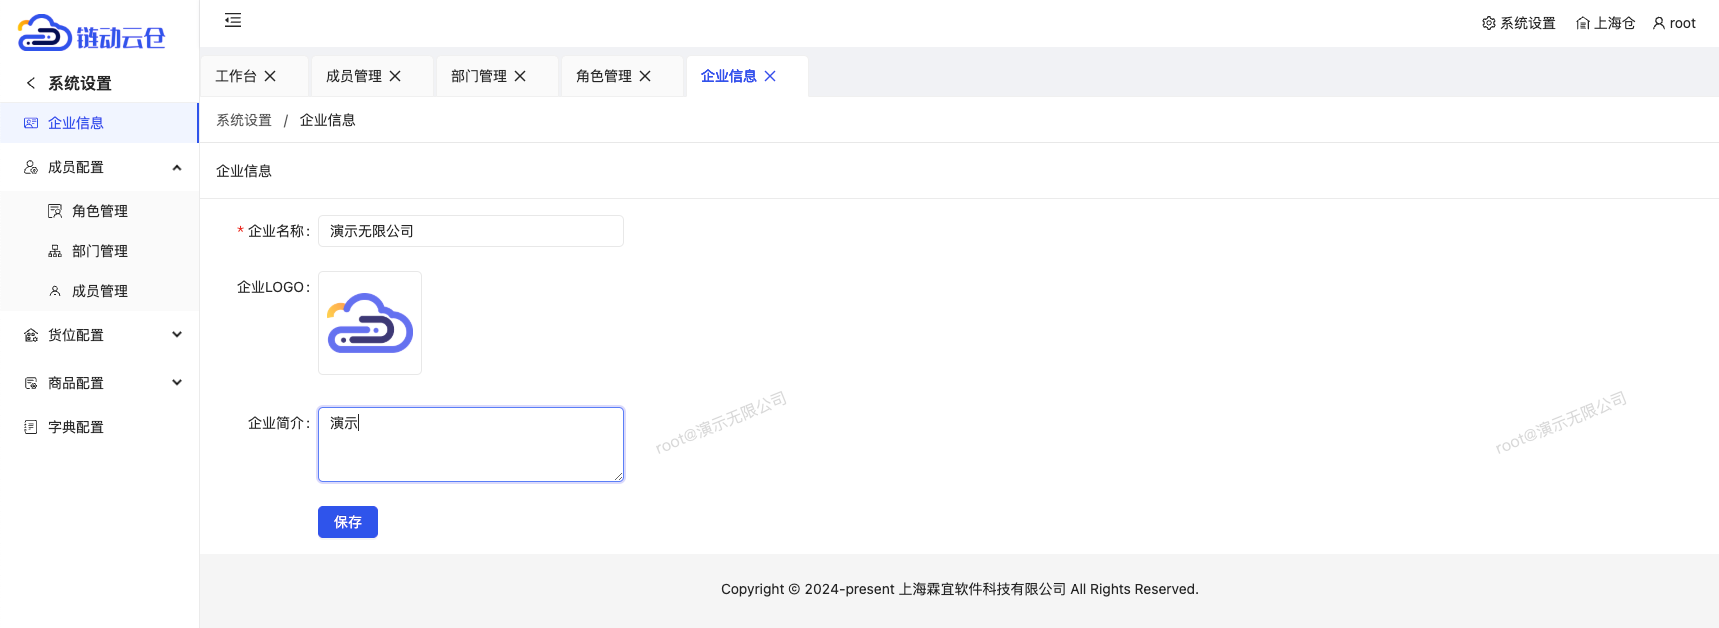Open 部门管理 in the sidebar
Image resolution: width=1719 pixels, height=628 pixels.
[99, 251]
